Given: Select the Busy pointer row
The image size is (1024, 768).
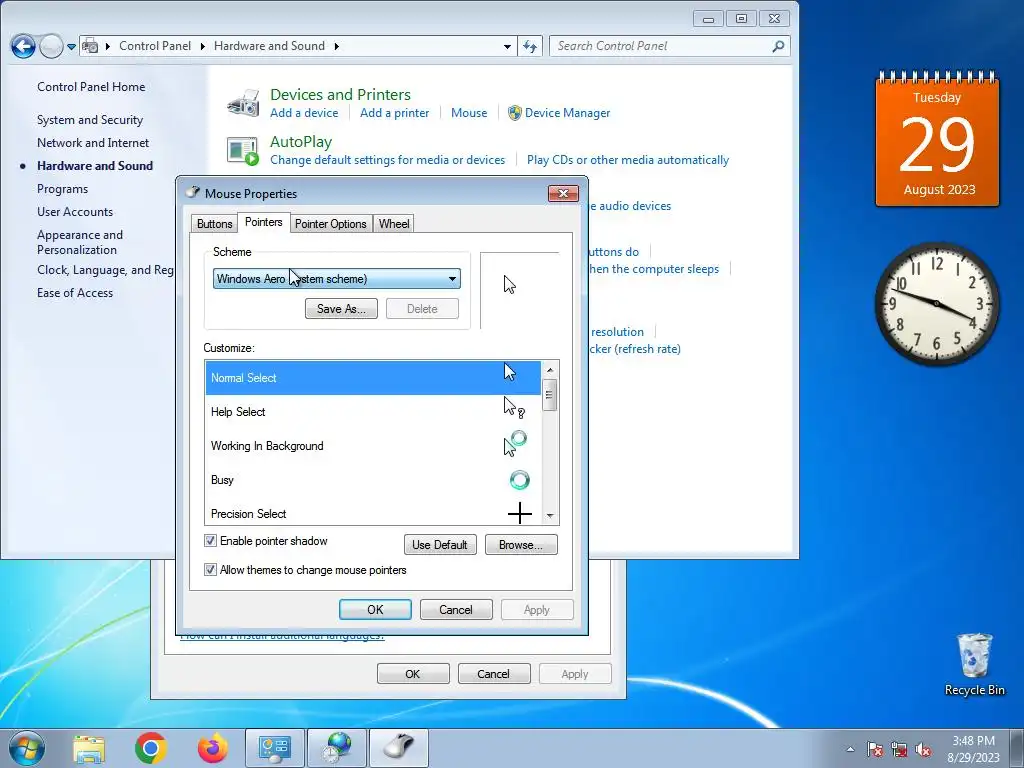Looking at the screenshot, I should coord(373,480).
